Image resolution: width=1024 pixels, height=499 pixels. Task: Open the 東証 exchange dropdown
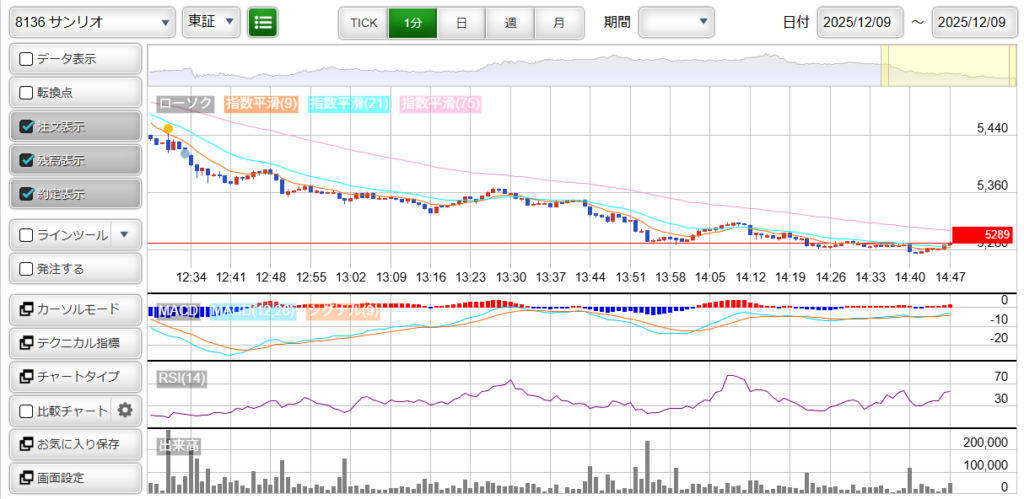click(x=211, y=22)
